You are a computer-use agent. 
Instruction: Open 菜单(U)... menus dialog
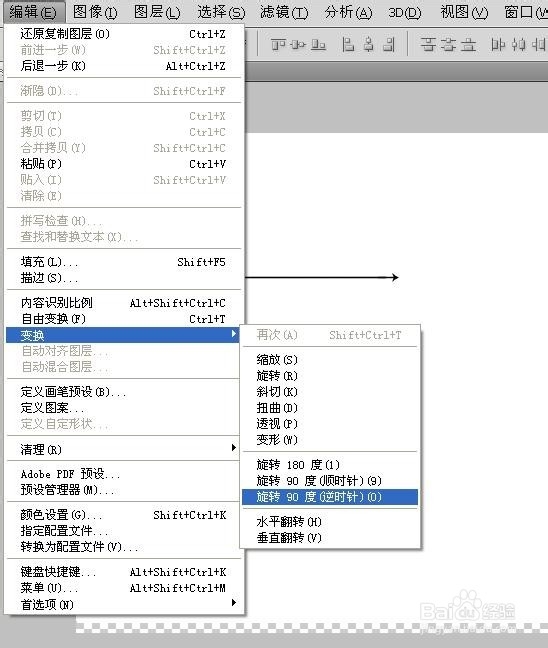click(x=123, y=588)
